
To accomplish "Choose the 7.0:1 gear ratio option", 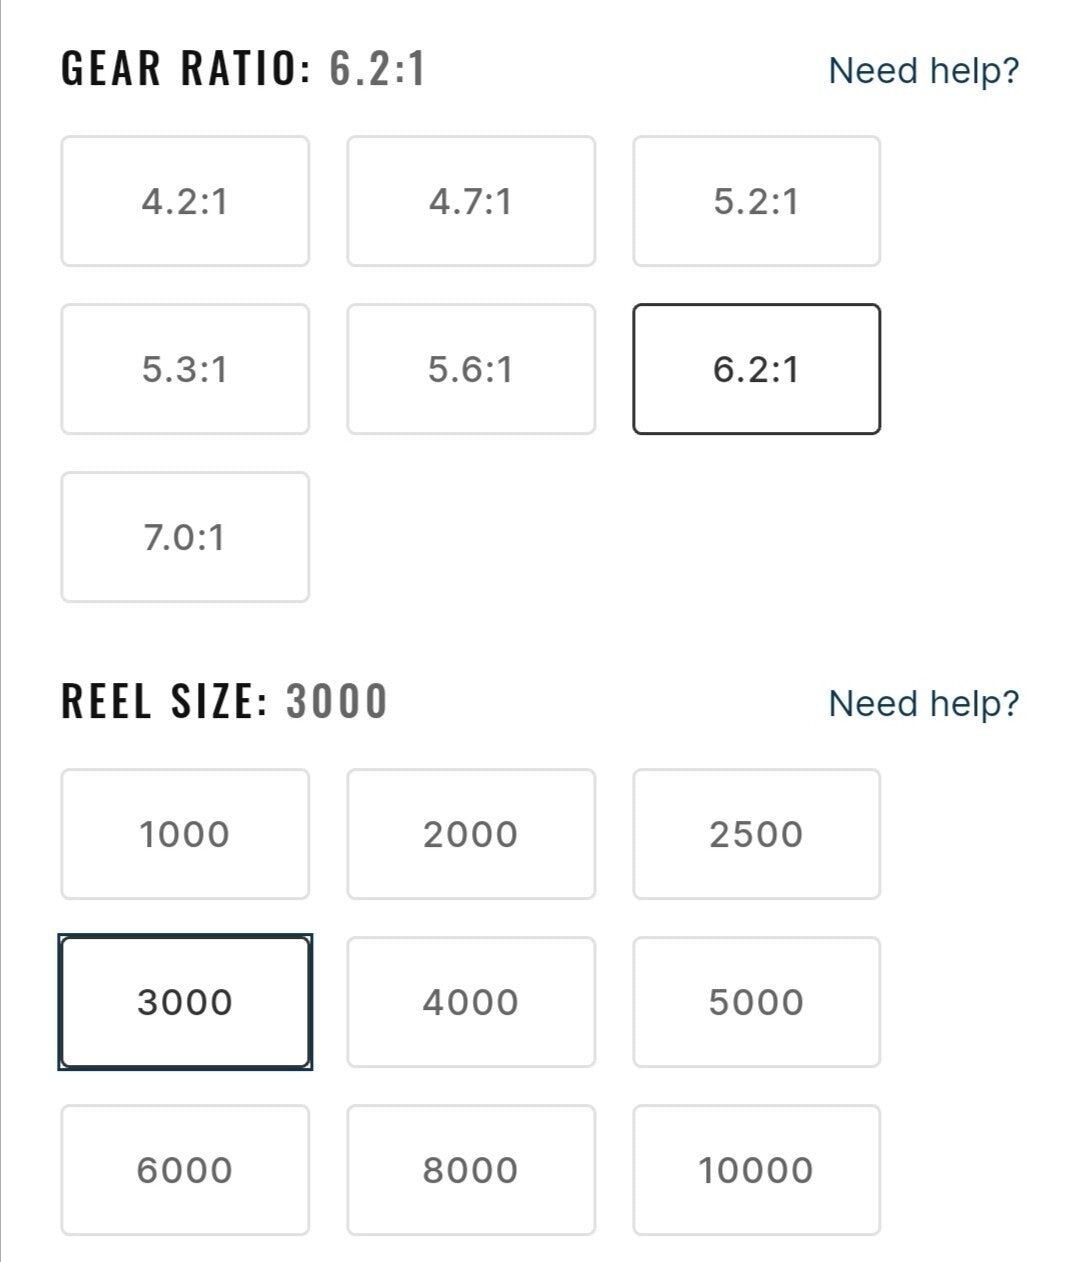I will (185, 538).
